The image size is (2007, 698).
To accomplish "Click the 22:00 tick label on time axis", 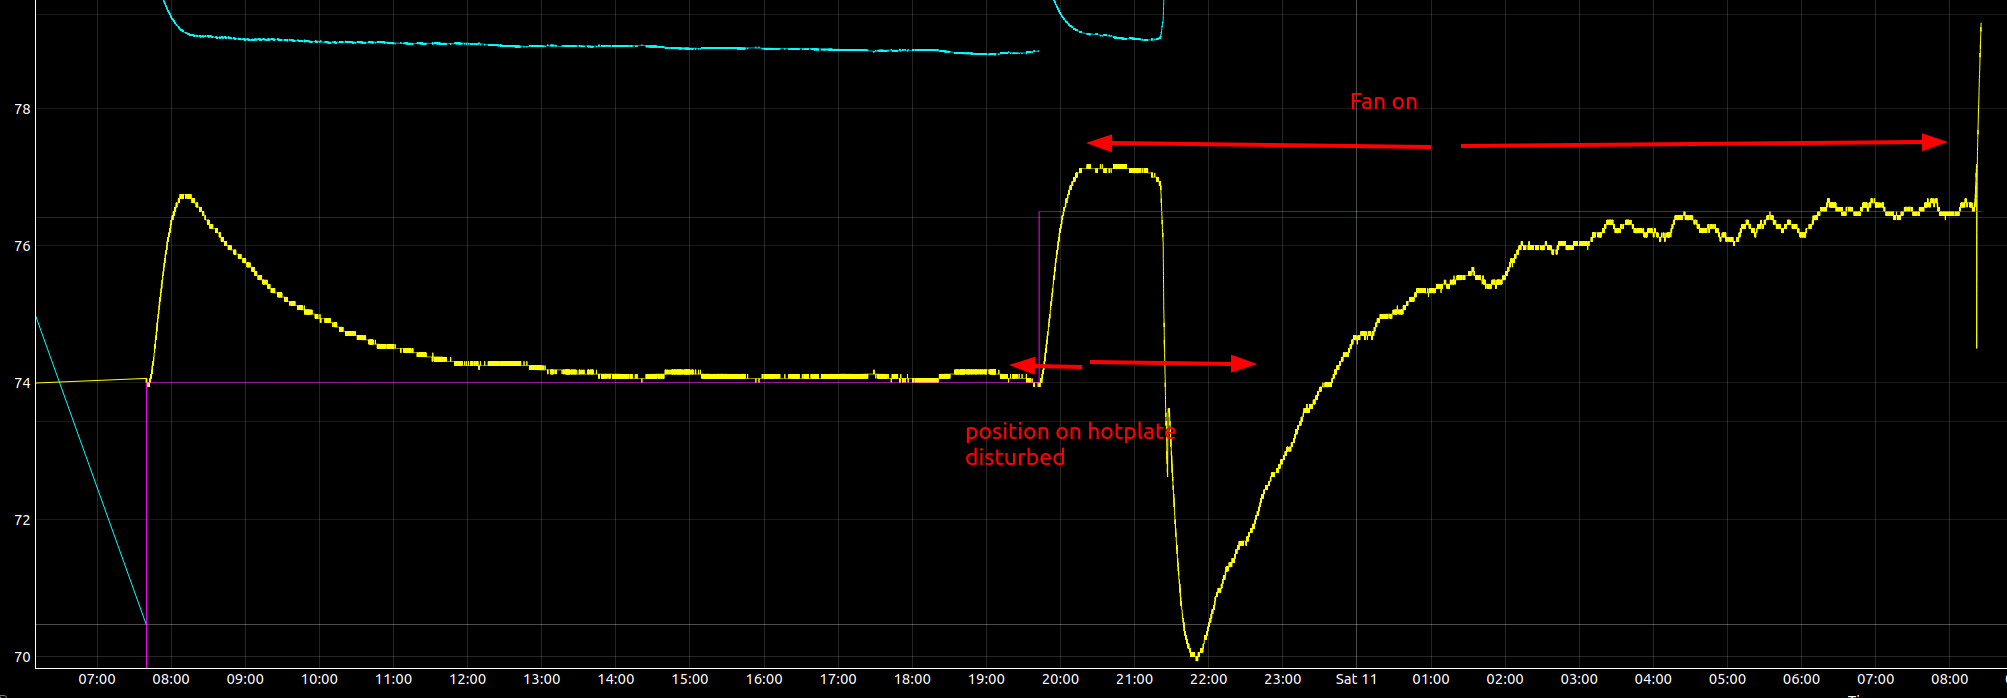I will (1208, 679).
